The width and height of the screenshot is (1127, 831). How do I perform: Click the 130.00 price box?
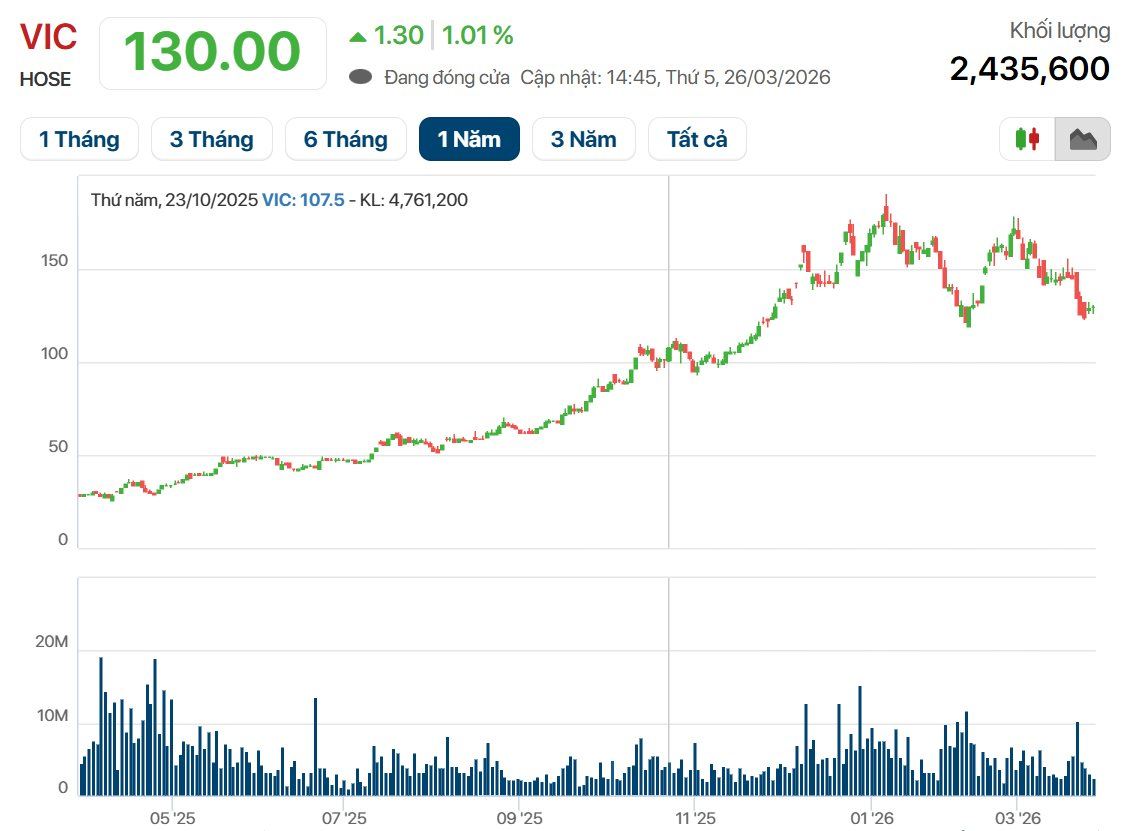(212, 52)
